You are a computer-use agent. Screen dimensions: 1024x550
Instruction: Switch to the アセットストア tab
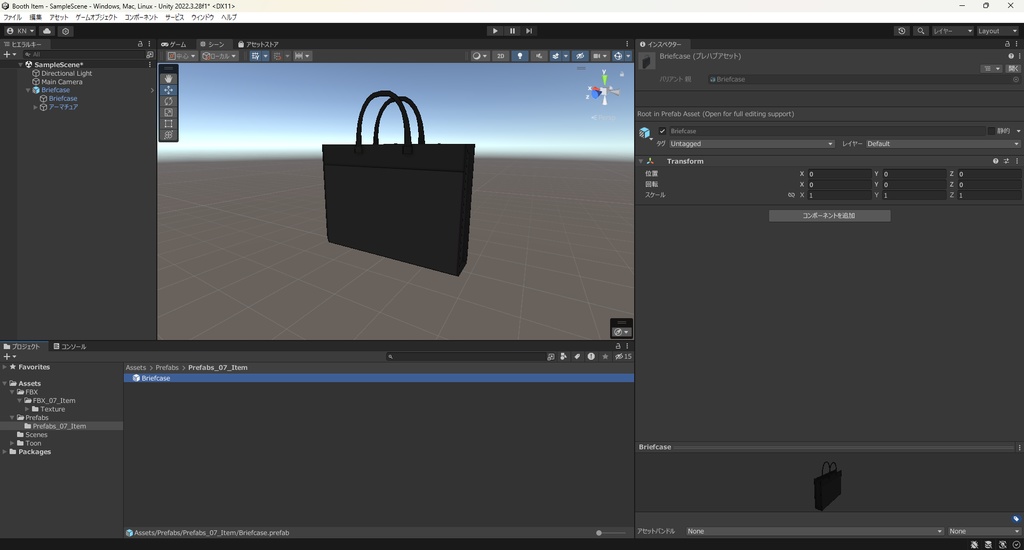tap(258, 44)
